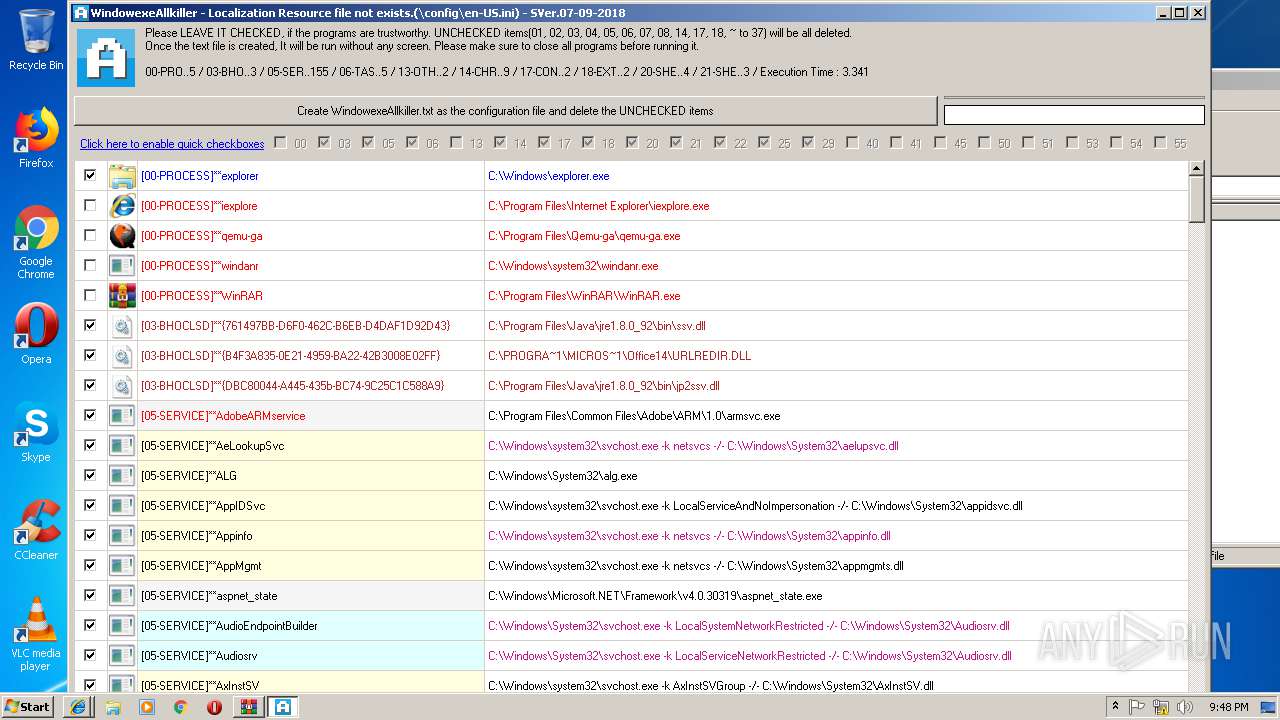1280x720 pixels.
Task: Select the [05-SERVICE]**AxInstSV entry text
Action: [x=200, y=686]
